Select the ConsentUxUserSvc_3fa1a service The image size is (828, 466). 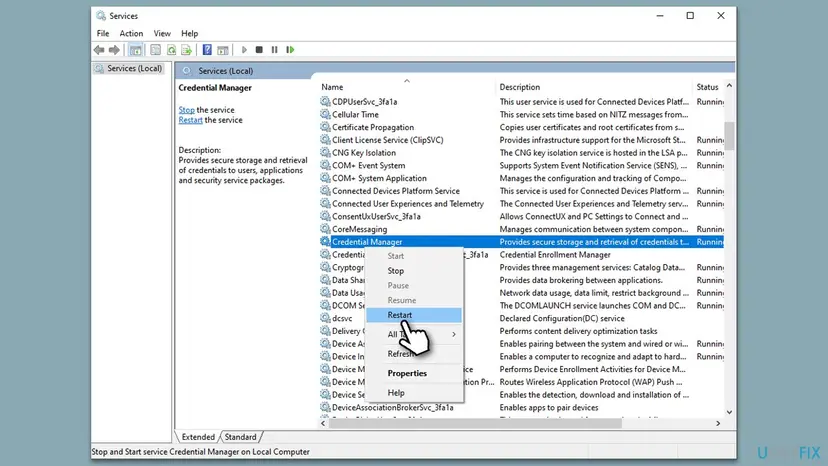tap(376, 216)
